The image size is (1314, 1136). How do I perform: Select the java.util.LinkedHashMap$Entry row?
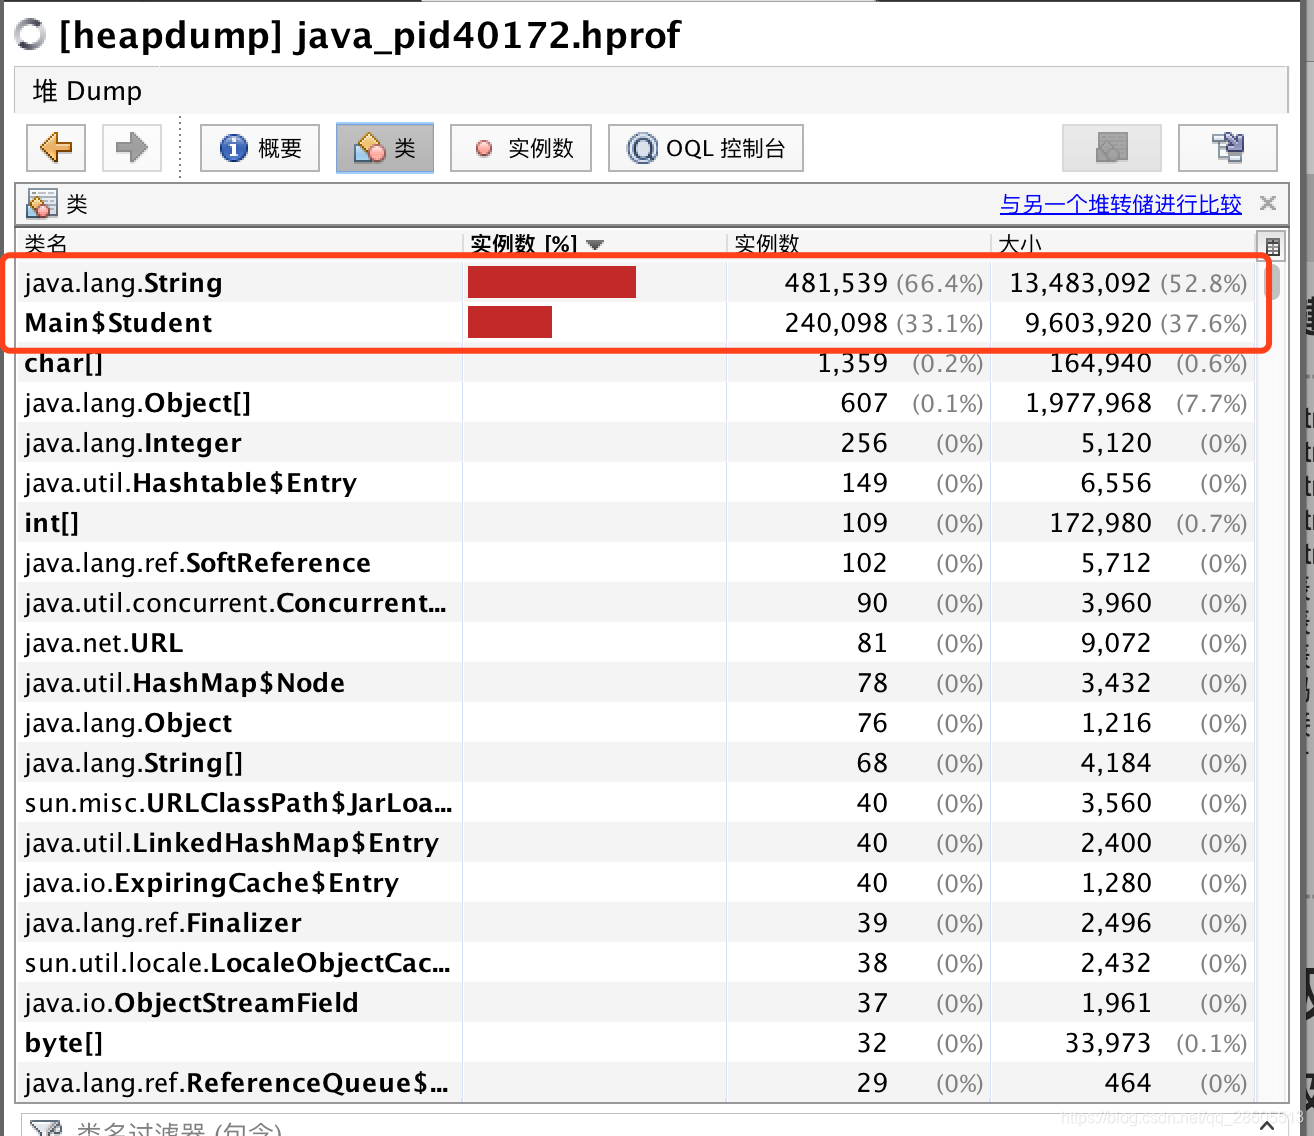pyautogui.click(x=635, y=843)
